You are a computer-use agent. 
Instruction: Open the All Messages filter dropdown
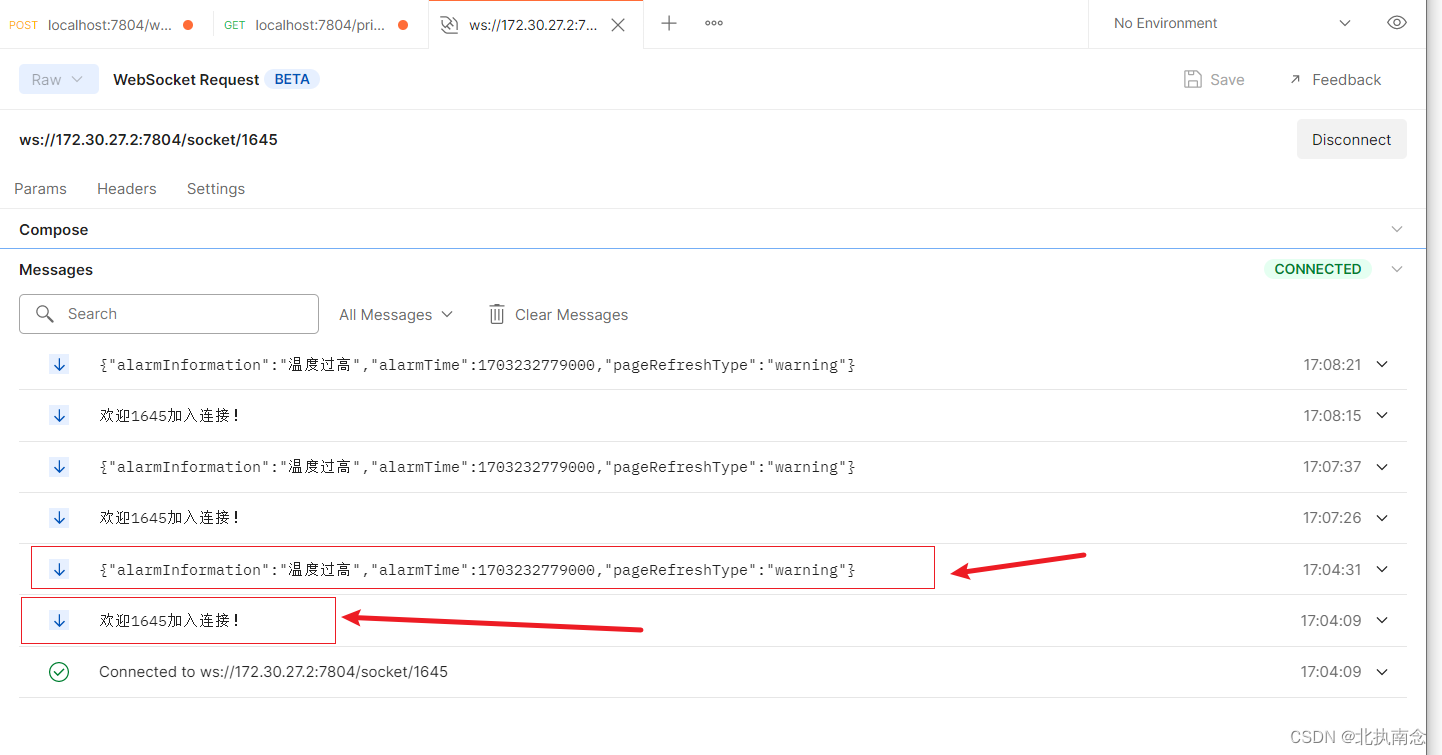[x=396, y=314]
